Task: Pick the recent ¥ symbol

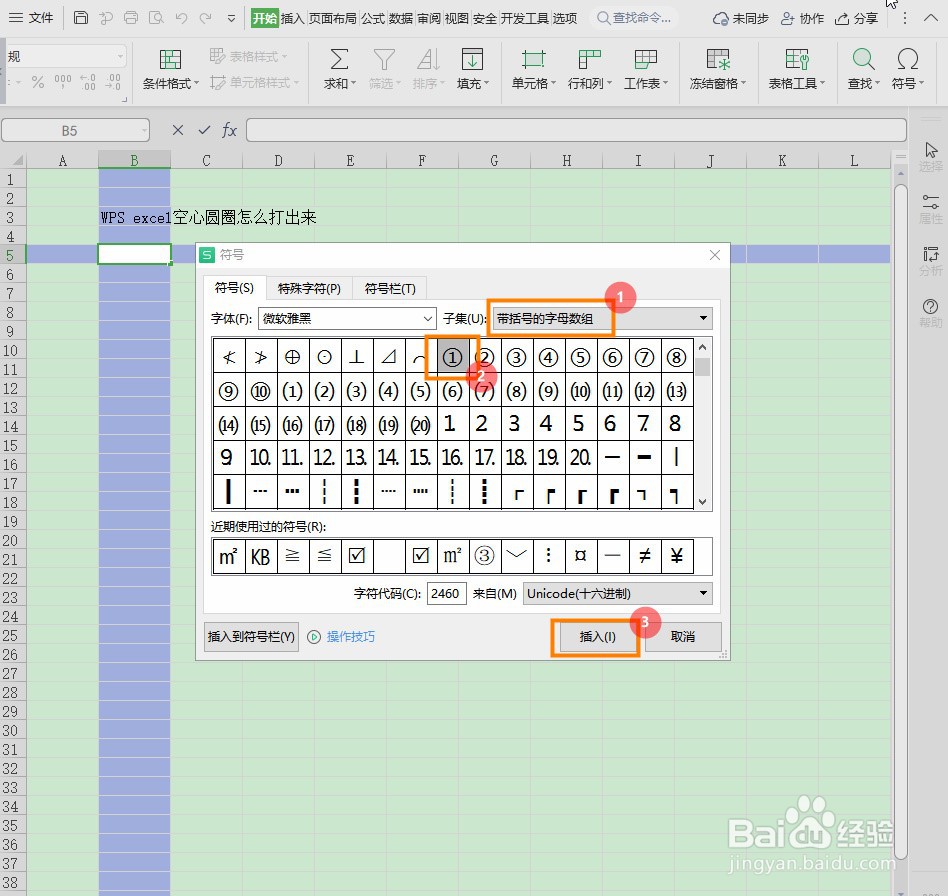Action: 677,556
